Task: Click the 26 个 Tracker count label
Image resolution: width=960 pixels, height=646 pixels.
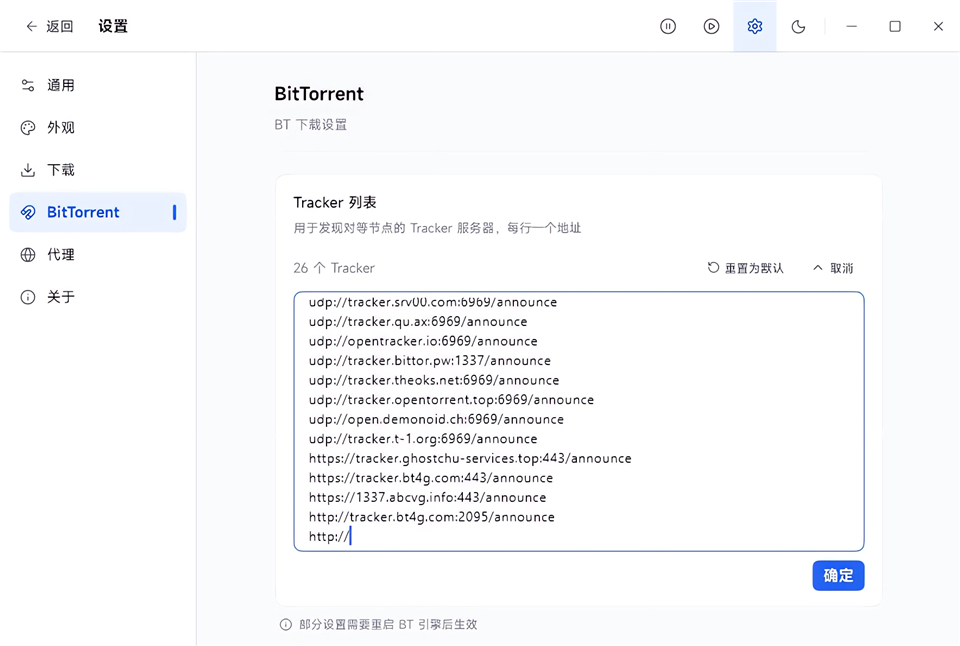Action: coord(334,267)
